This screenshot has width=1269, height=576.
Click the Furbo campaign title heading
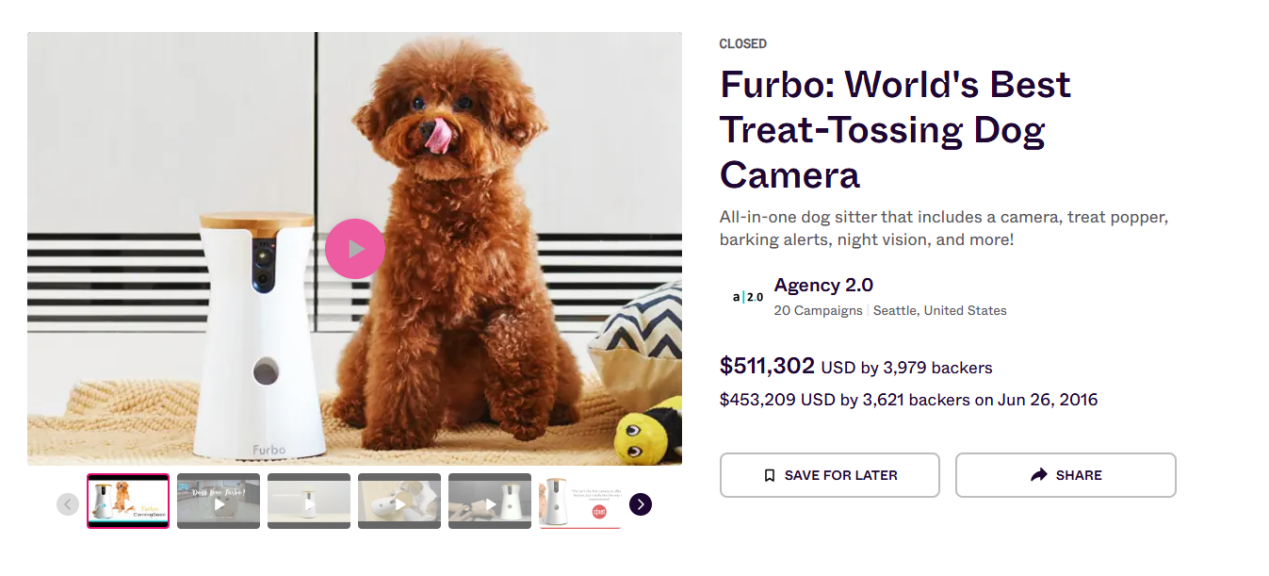895,130
